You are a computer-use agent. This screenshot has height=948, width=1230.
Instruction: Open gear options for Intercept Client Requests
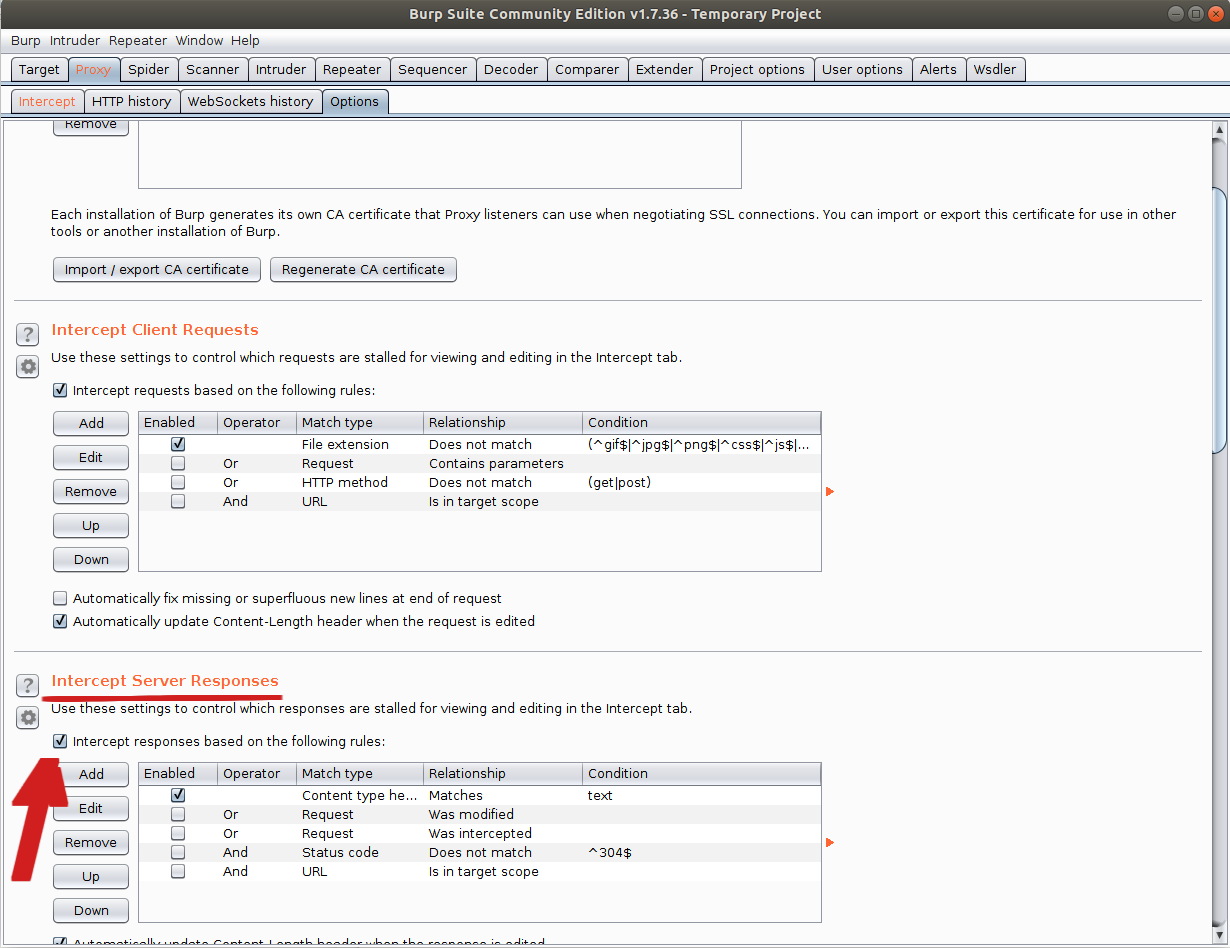pos(28,366)
